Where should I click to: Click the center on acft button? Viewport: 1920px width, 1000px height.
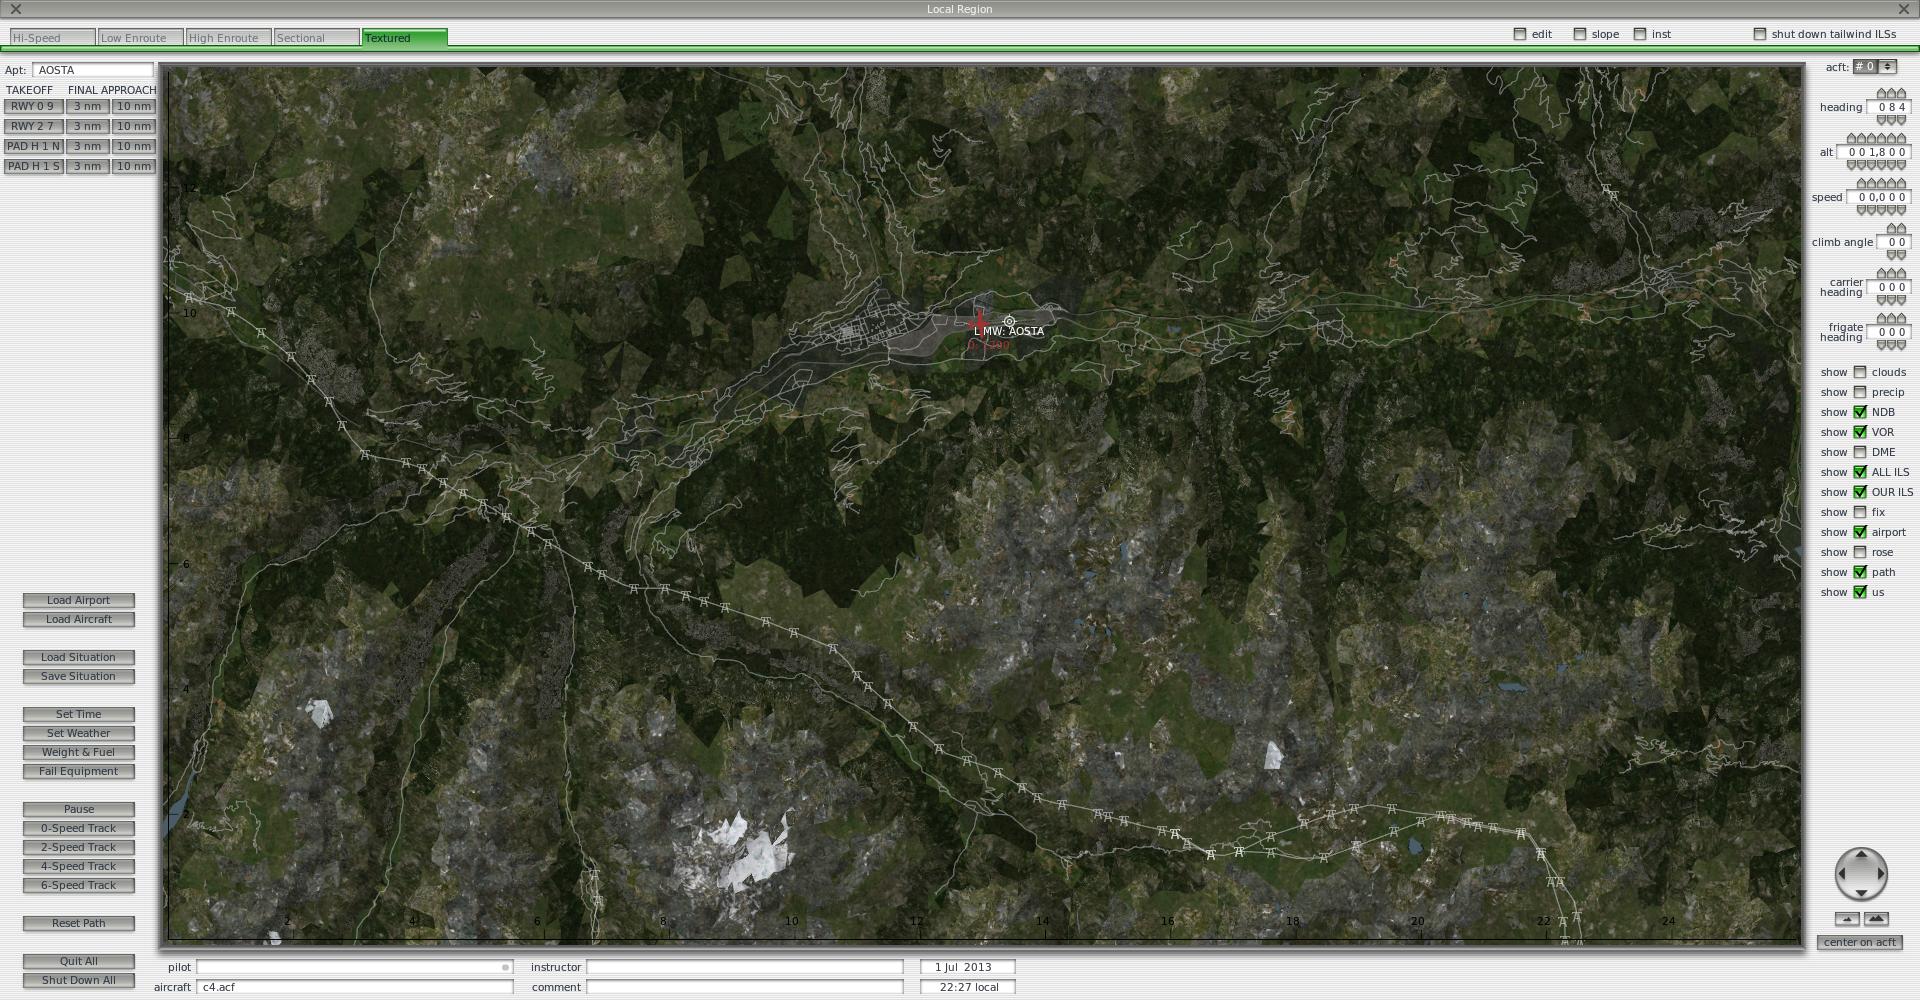1859,942
